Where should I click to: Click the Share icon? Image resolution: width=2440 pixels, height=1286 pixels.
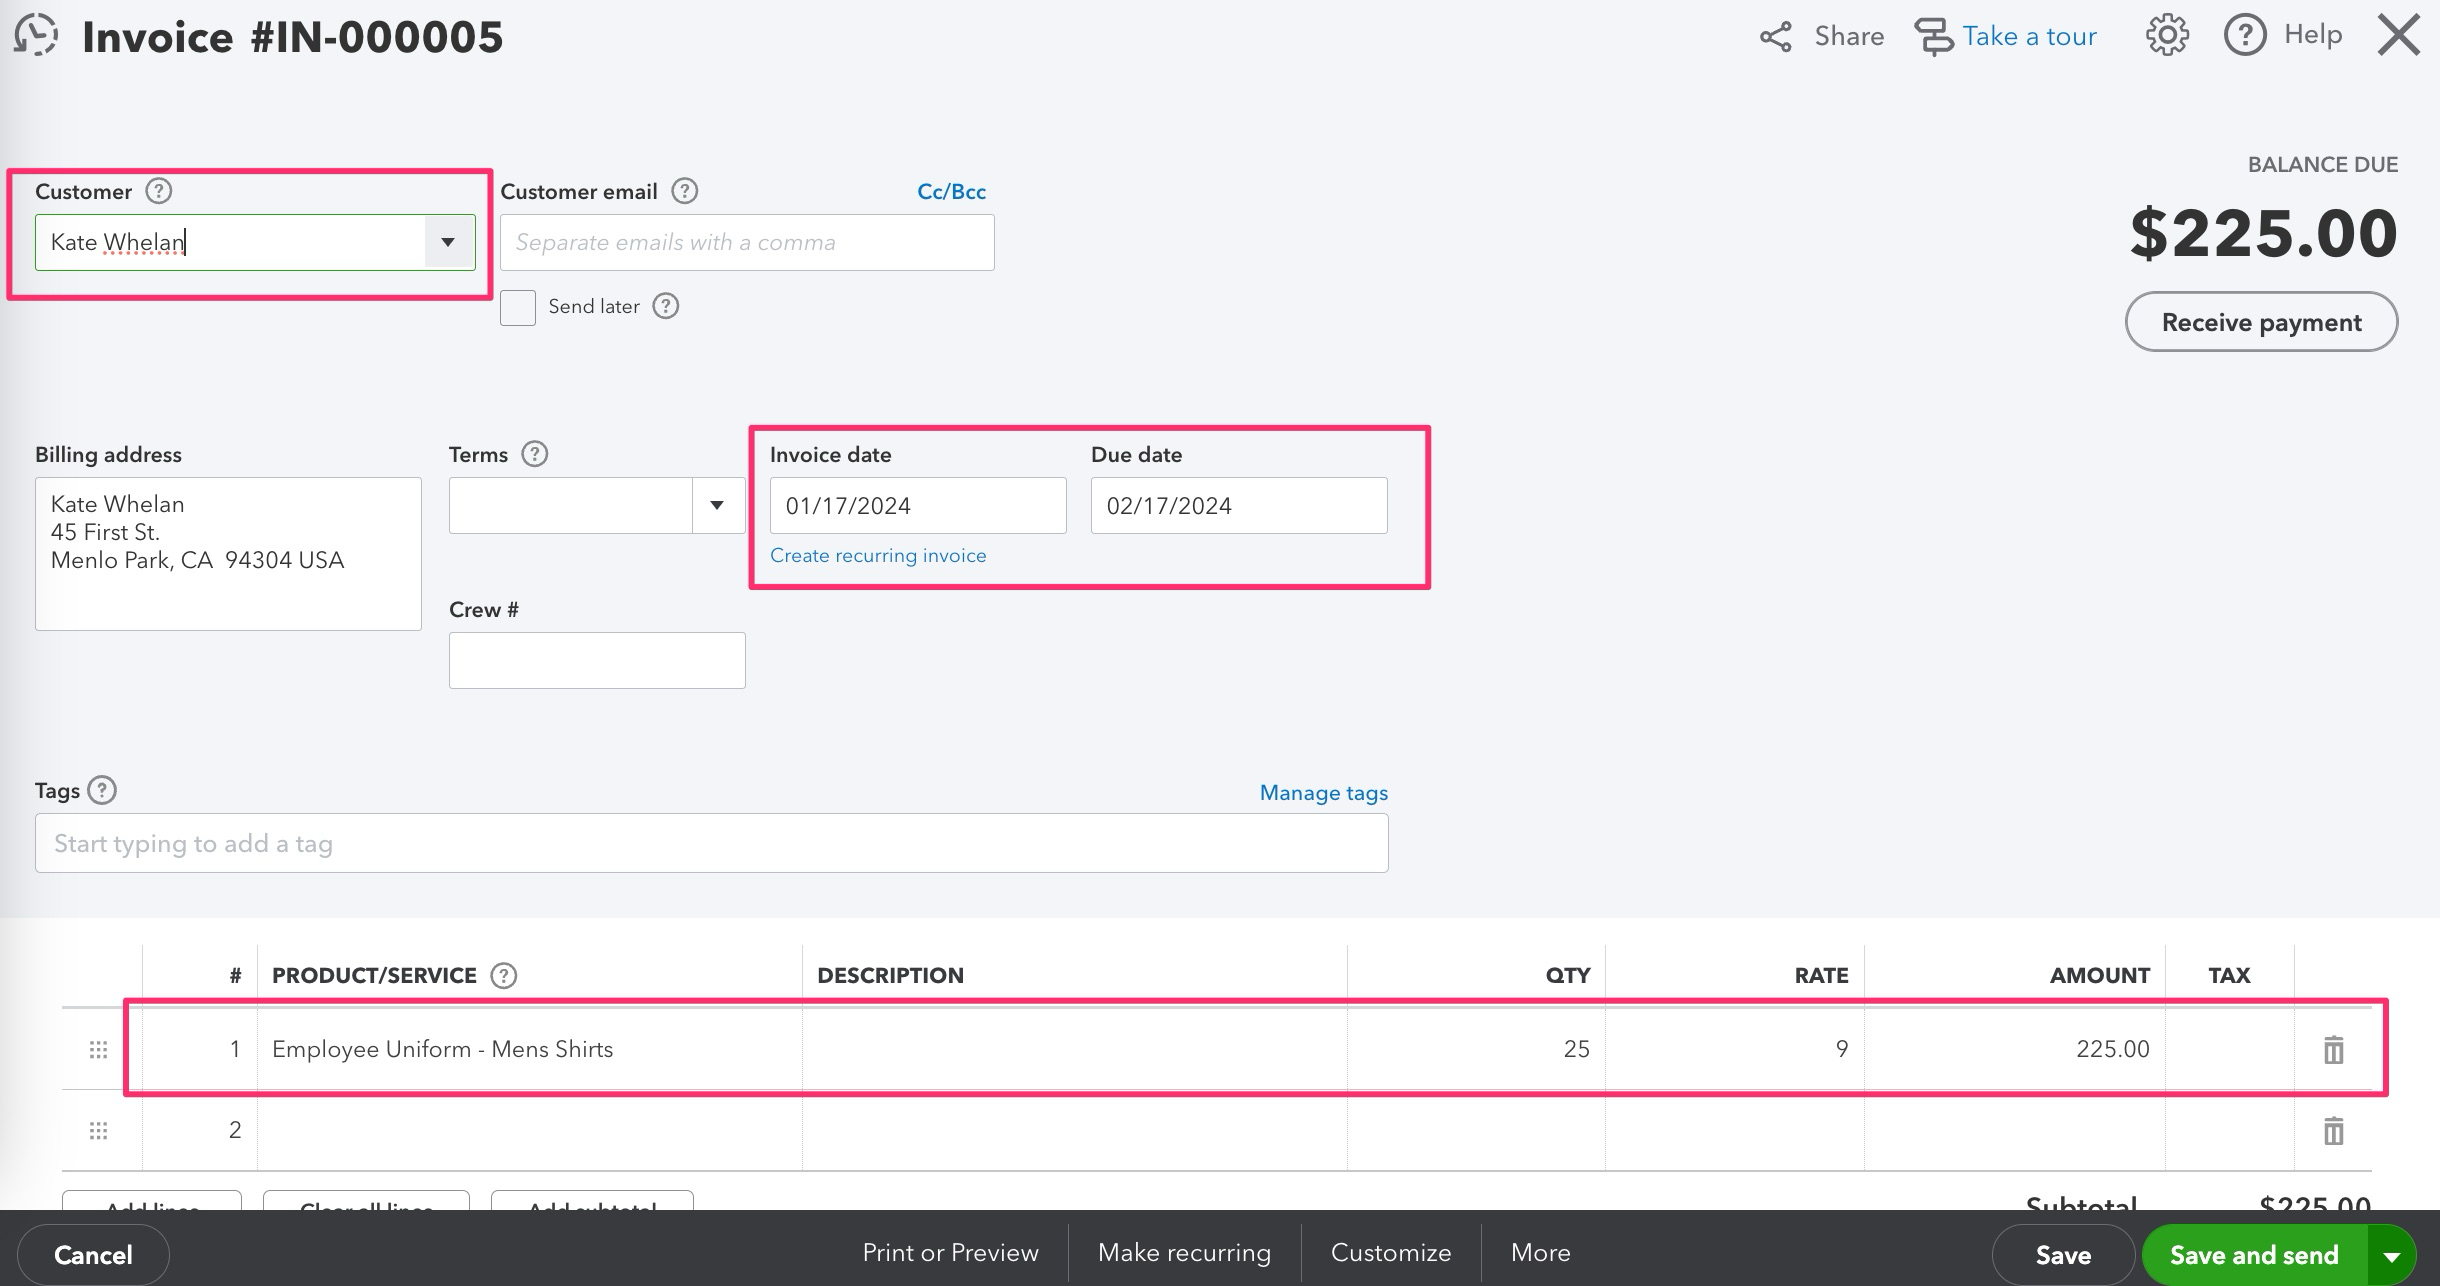pyautogui.click(x=1778, y=37)
